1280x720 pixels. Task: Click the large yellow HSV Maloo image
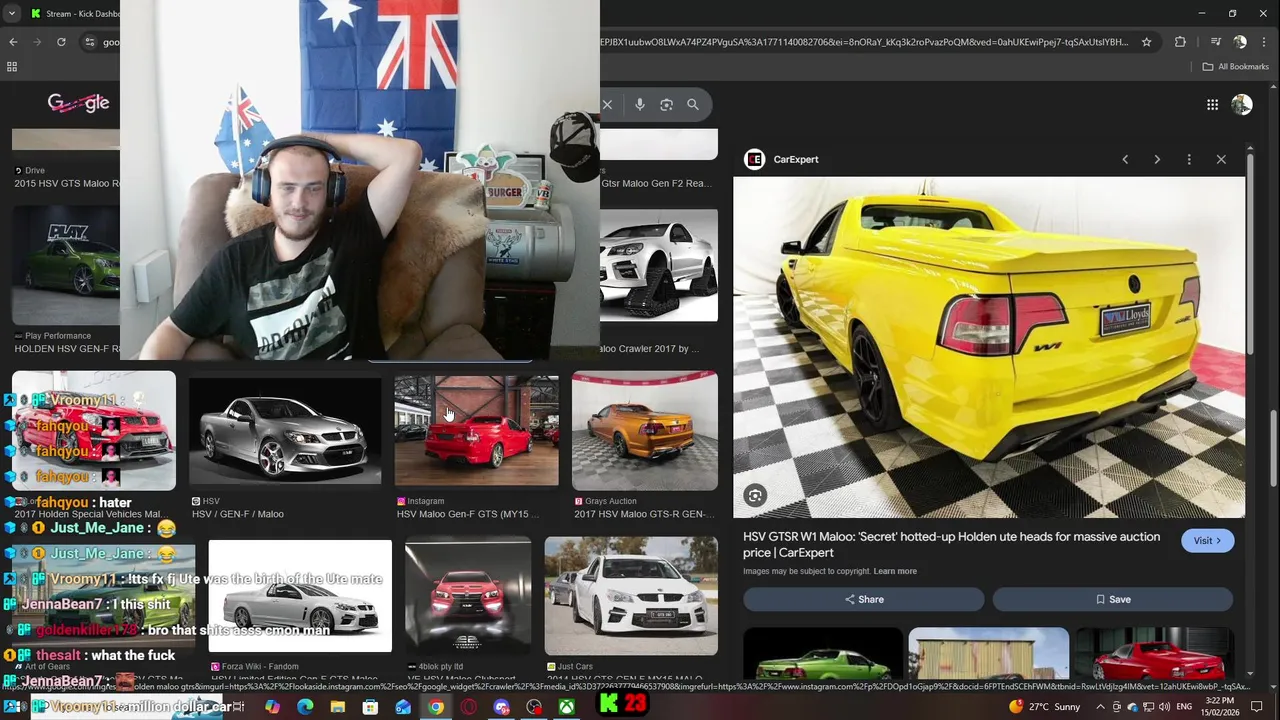[989, 348]
